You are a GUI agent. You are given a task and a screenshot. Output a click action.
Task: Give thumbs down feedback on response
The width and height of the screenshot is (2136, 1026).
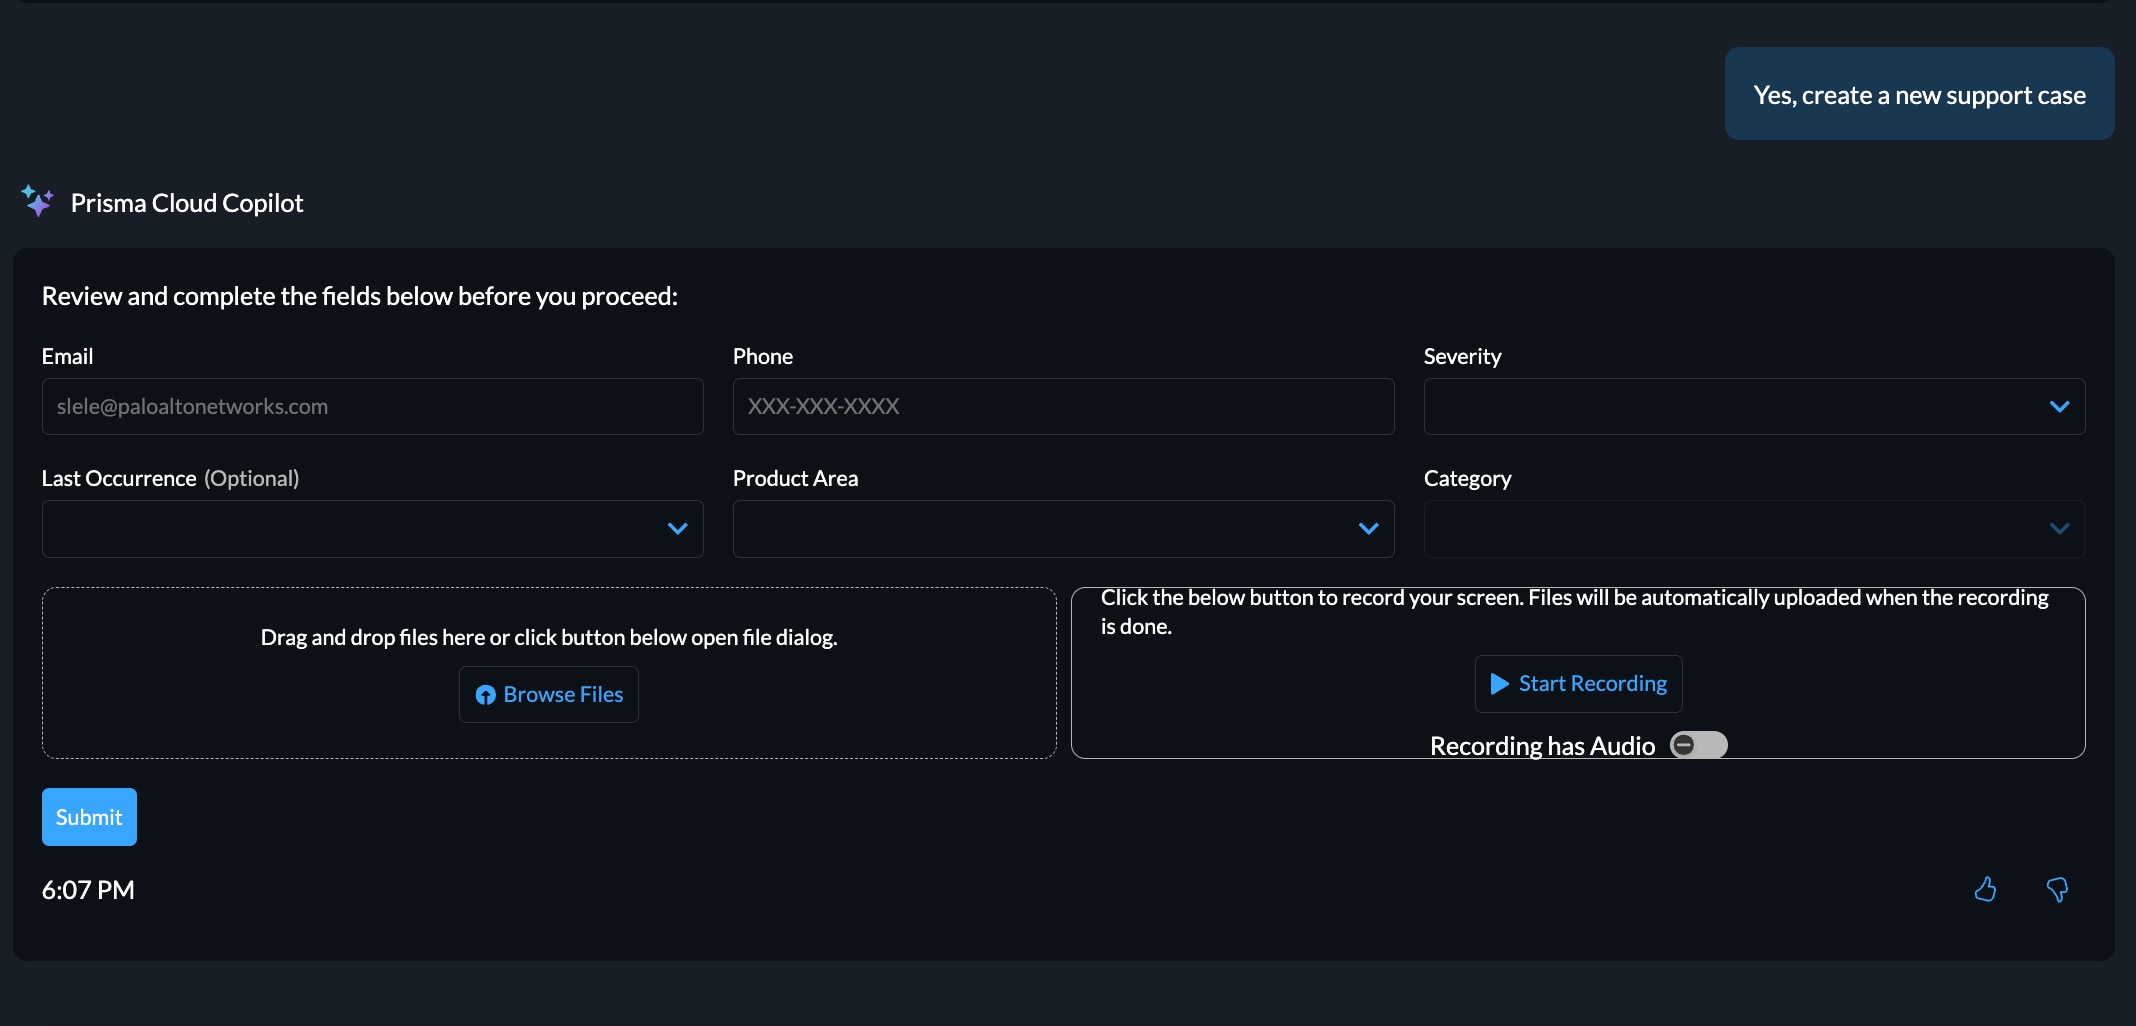2057,889
